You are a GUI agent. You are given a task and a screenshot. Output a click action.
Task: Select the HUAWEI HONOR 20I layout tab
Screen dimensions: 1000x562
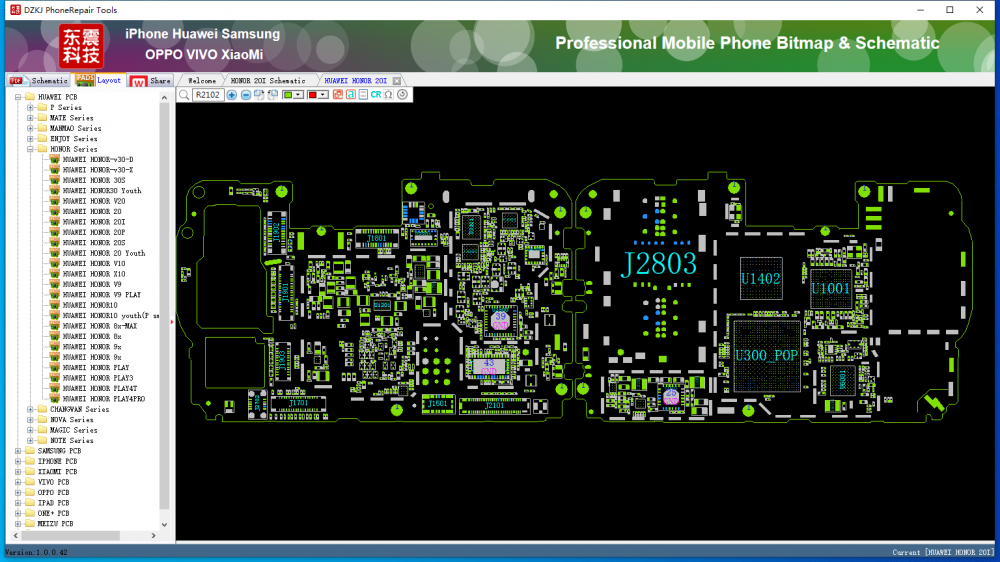(x=355, y=81)
